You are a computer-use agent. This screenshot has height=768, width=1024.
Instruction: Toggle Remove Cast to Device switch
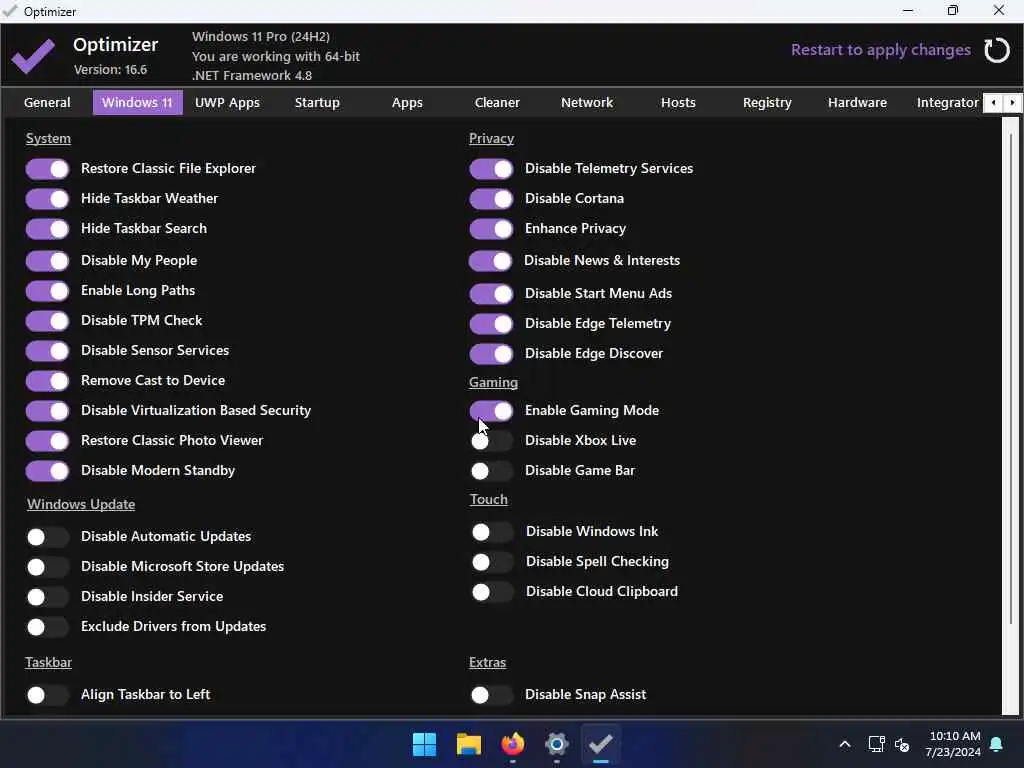pyautogui.click(x=47, y=381)
